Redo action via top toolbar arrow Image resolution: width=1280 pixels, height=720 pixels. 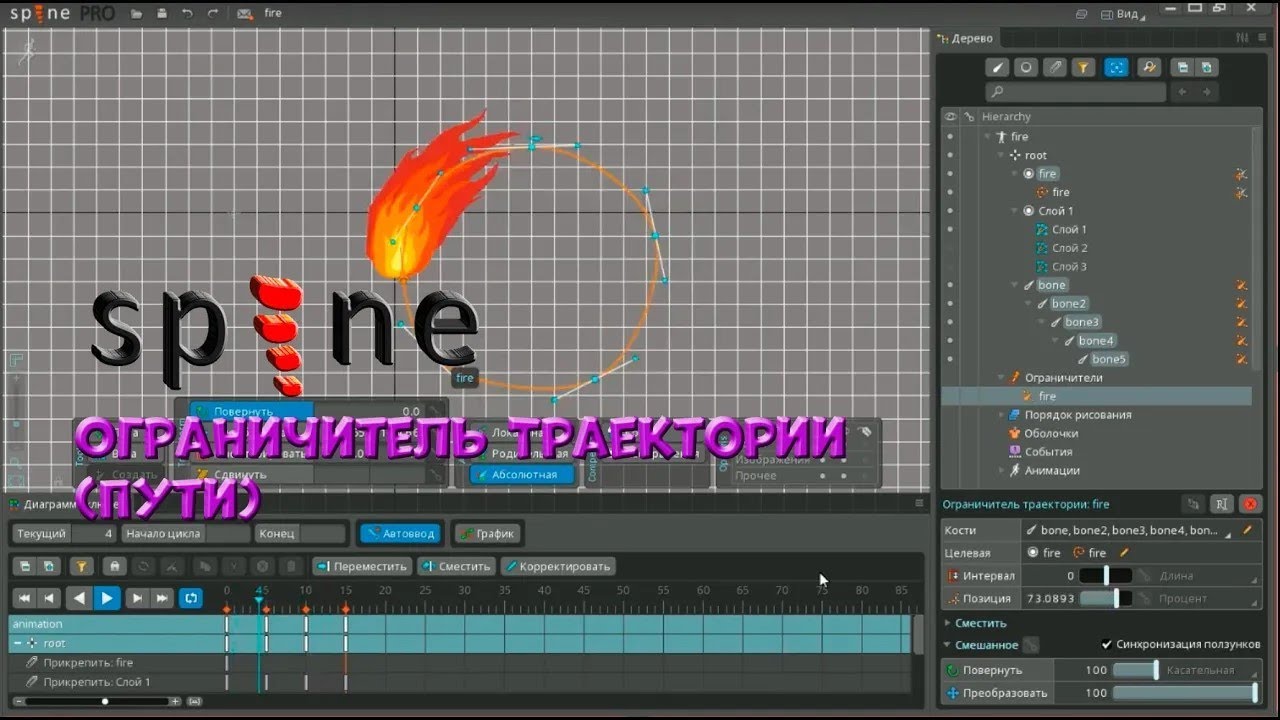pos(212,14)
